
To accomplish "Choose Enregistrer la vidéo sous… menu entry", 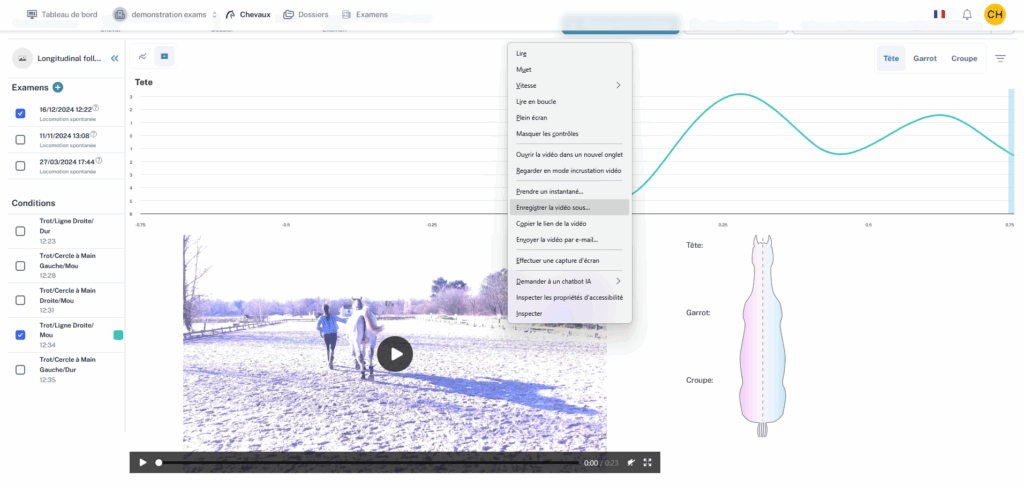I will 569,207.
